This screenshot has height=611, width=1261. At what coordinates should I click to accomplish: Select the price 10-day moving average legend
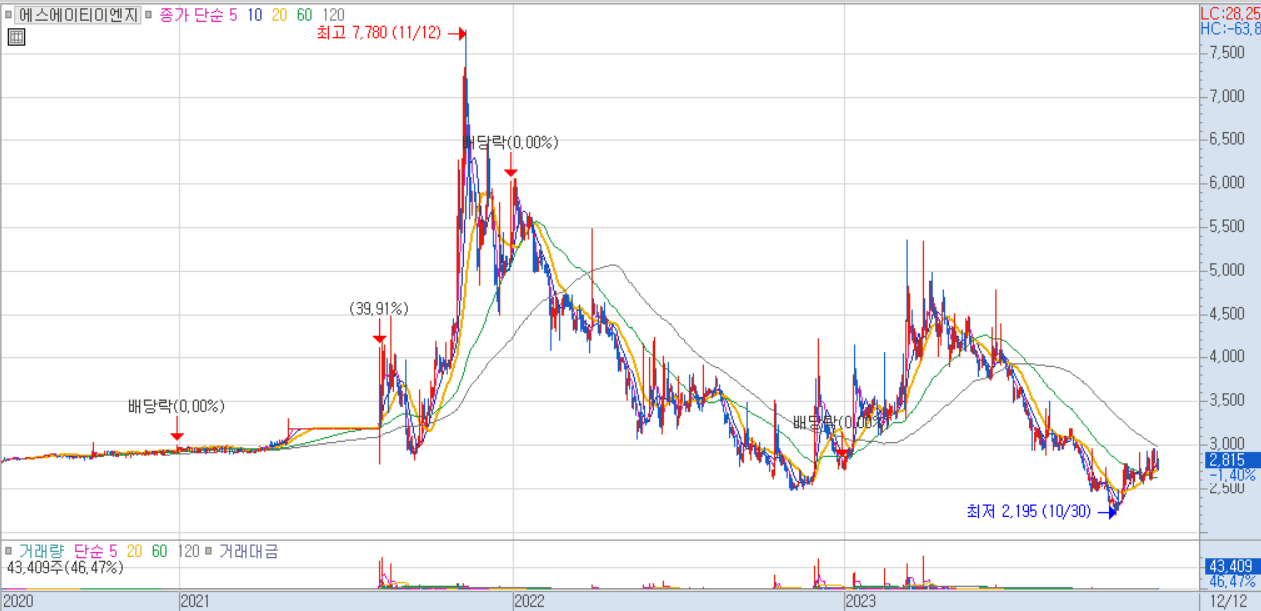pyautogui.click(x=254, y=16)
